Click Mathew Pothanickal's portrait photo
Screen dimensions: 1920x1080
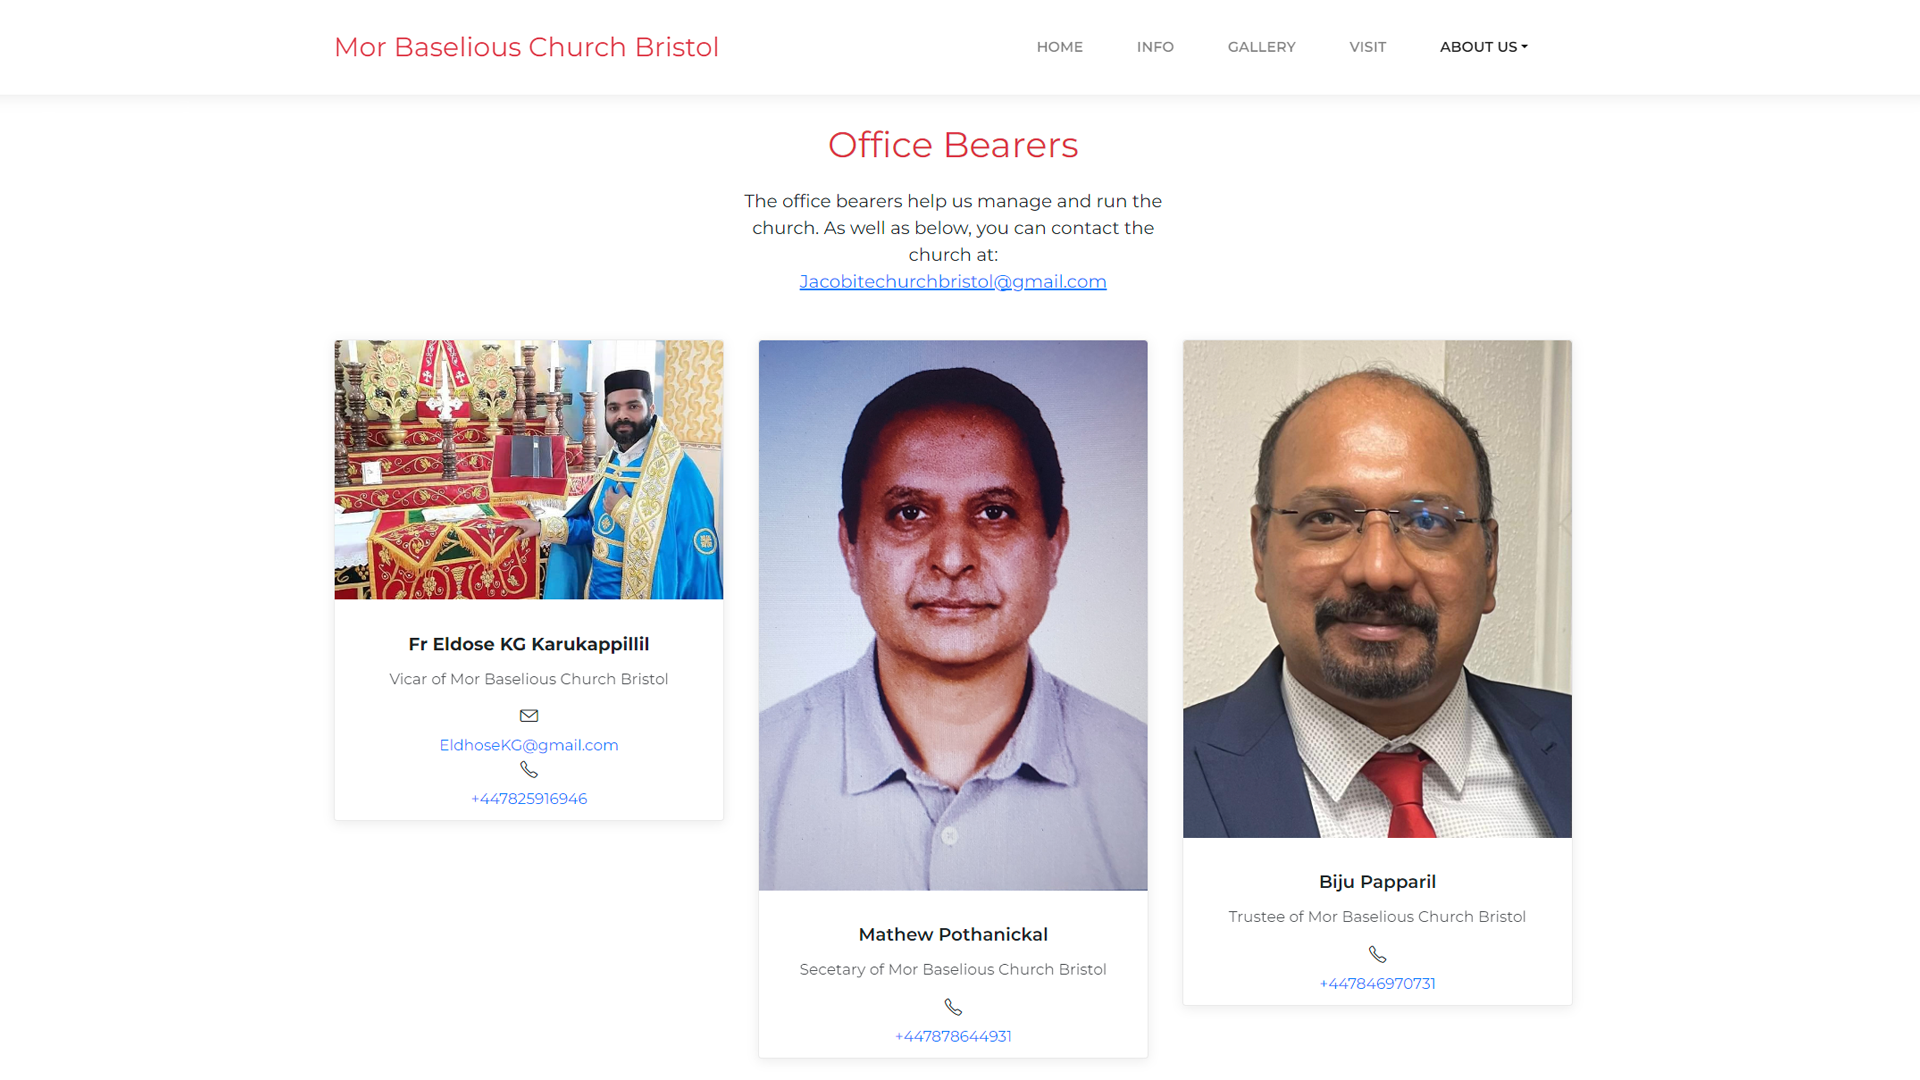(953, 615)
